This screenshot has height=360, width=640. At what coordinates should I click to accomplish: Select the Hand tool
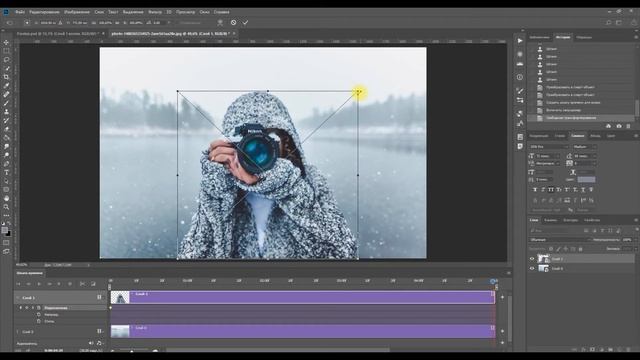pos(6,198)
